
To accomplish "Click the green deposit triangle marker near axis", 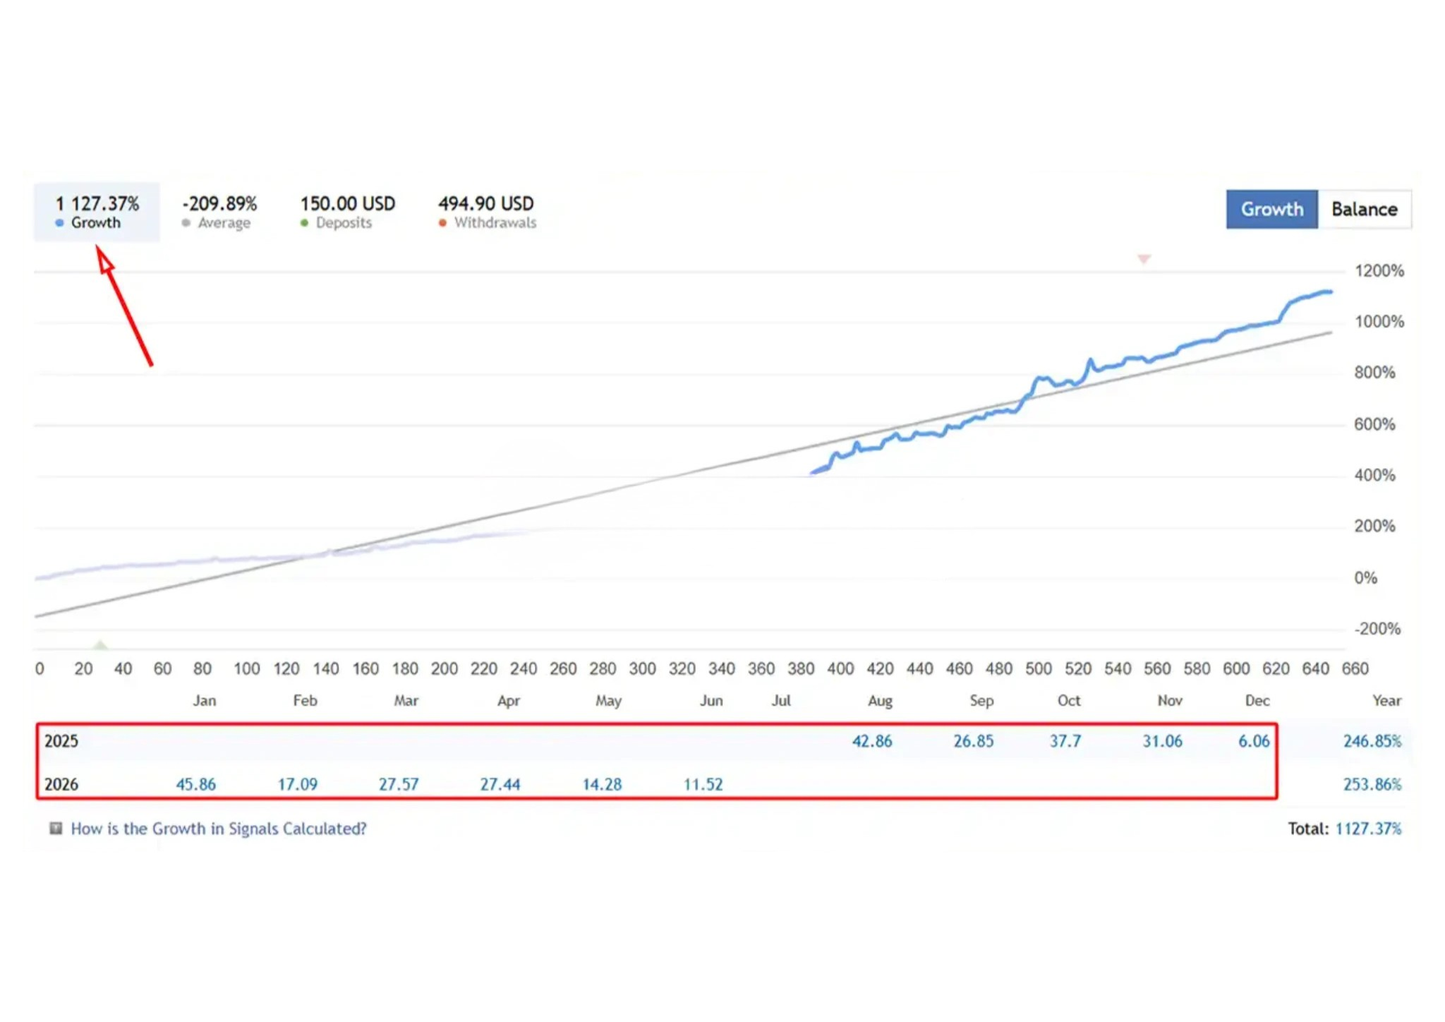I will (x=100, y=645).
